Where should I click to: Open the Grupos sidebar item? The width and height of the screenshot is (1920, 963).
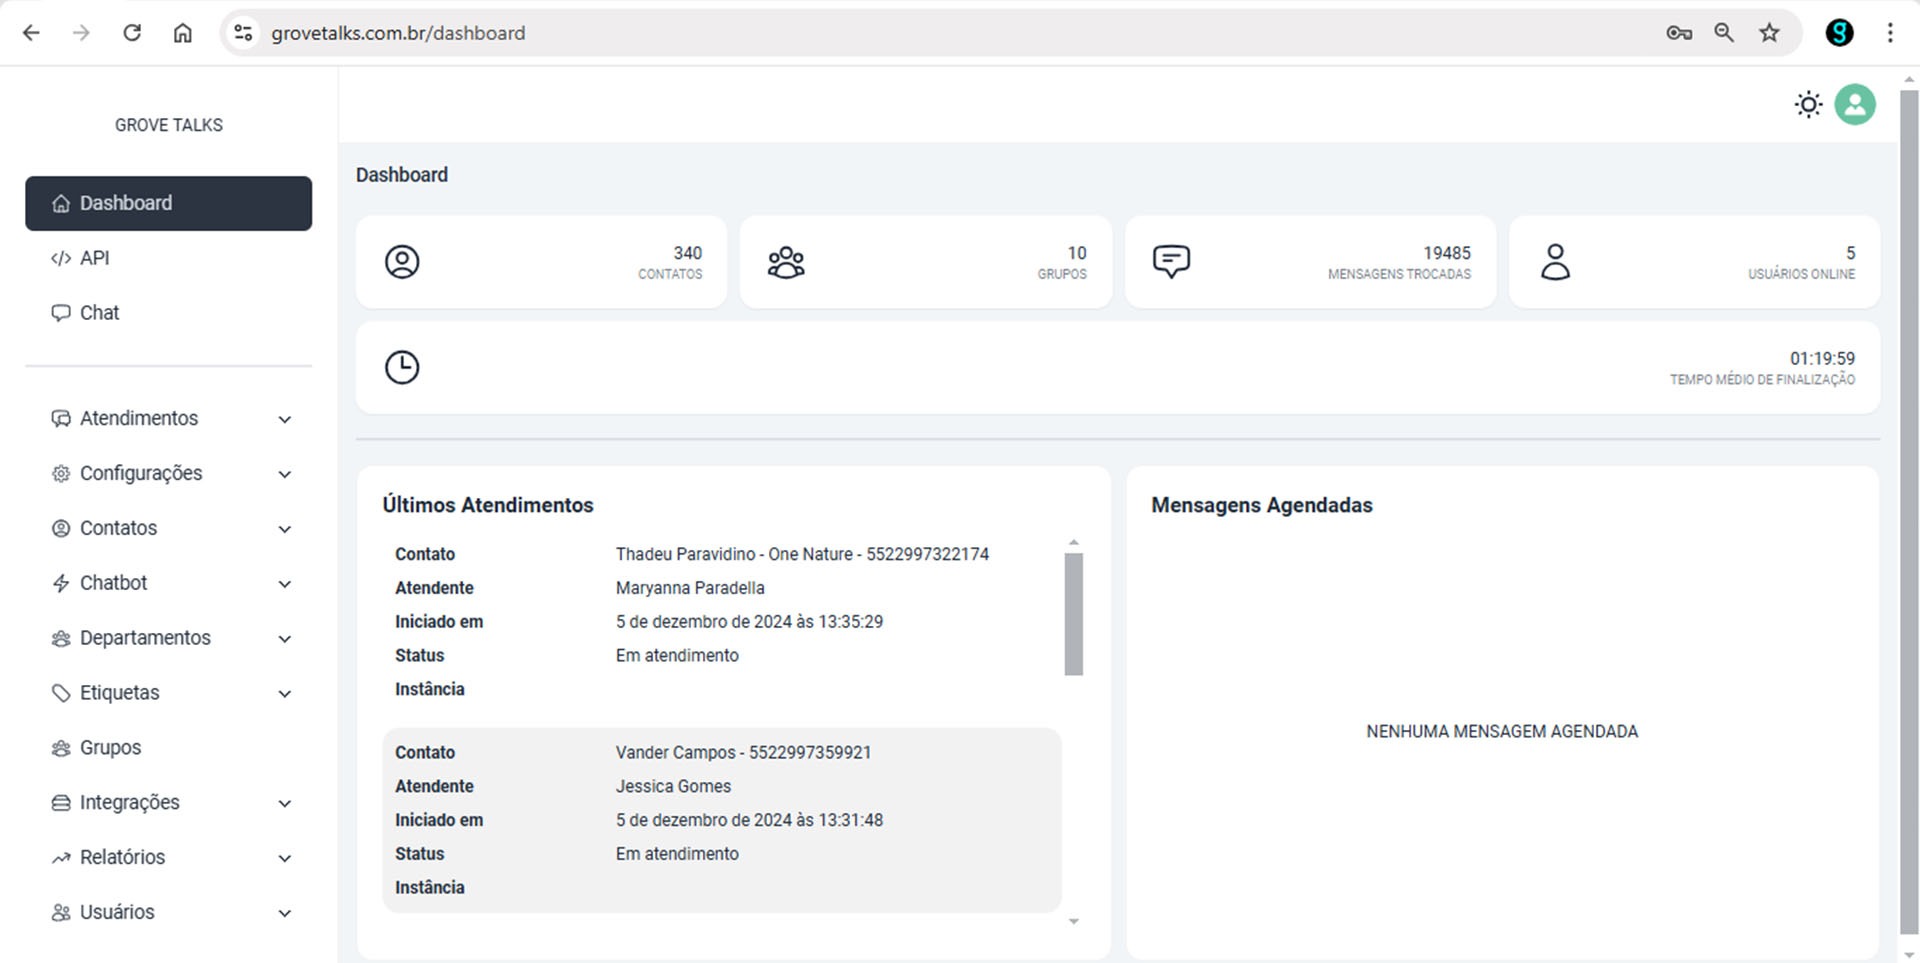coord(110,748)
